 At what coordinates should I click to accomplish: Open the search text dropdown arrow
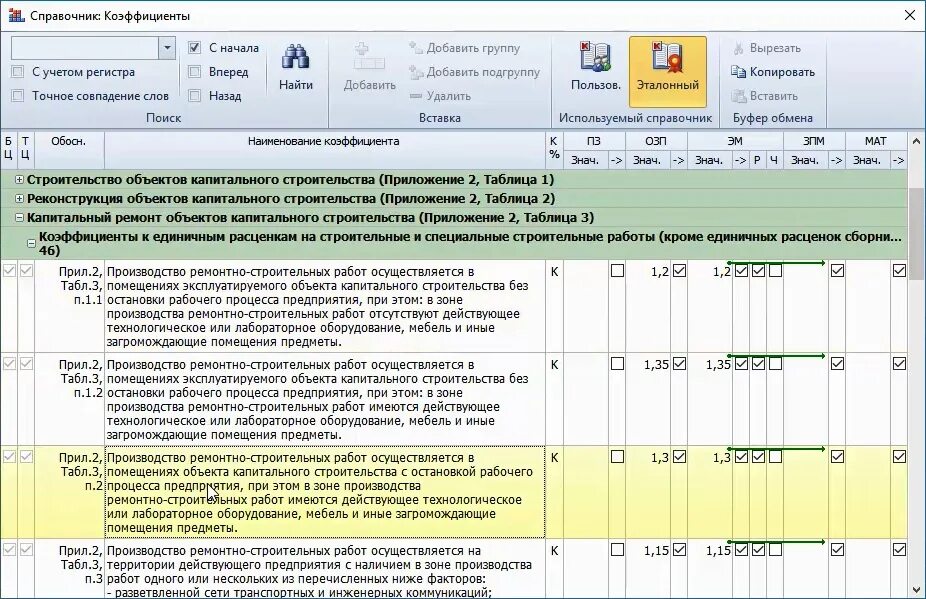(167, 48)
